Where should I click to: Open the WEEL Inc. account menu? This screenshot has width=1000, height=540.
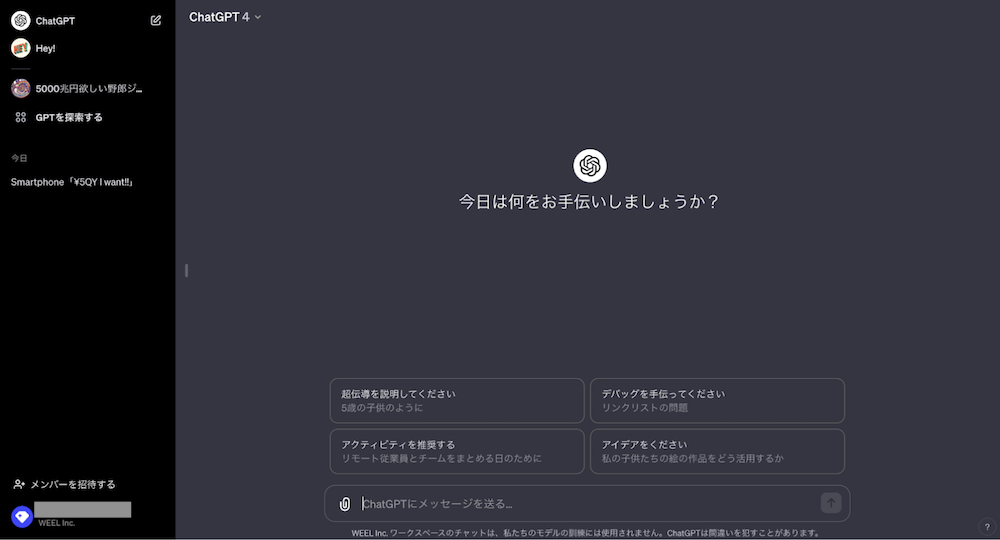pos(82,514)
